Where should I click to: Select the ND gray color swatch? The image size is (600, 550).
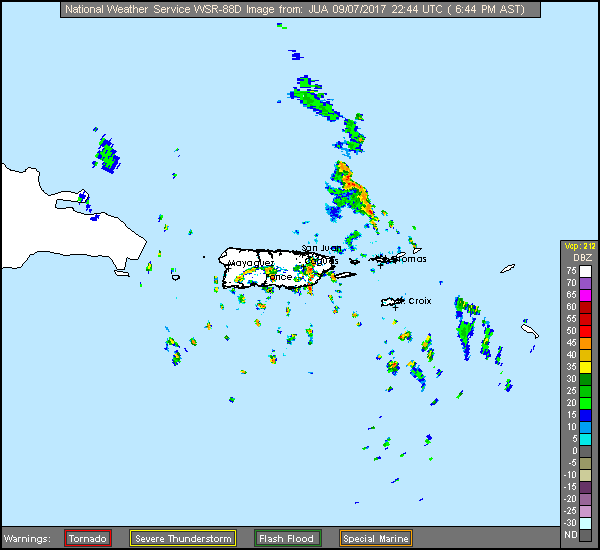coord(585,535)
